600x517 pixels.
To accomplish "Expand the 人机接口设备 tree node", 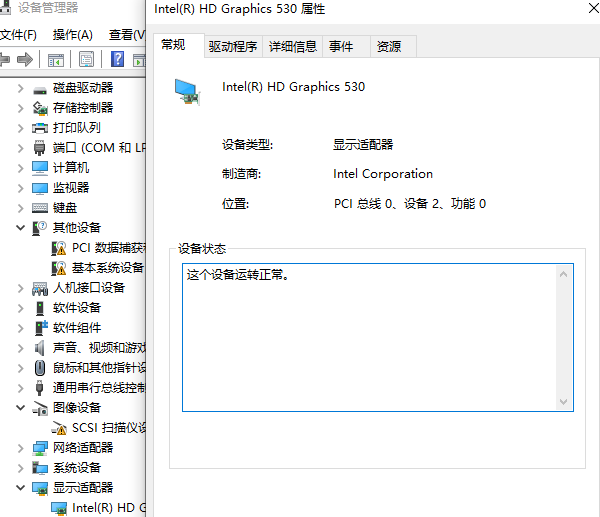I will (x=21, y=288).
